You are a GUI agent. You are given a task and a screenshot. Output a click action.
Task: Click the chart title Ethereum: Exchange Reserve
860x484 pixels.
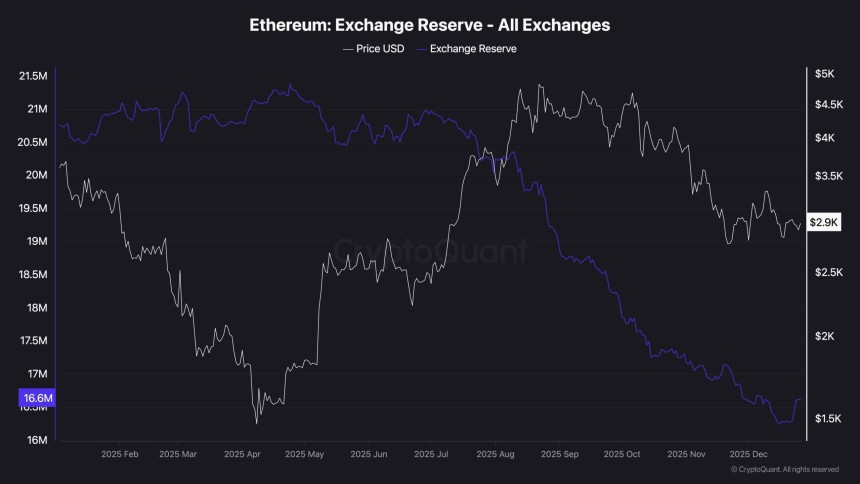430,24
